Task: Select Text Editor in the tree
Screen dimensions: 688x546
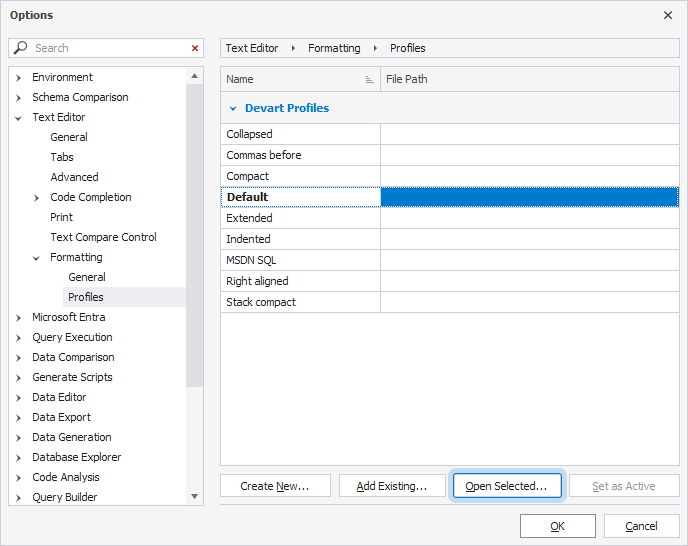Action: pyautogui.click(x=59, y=117)
